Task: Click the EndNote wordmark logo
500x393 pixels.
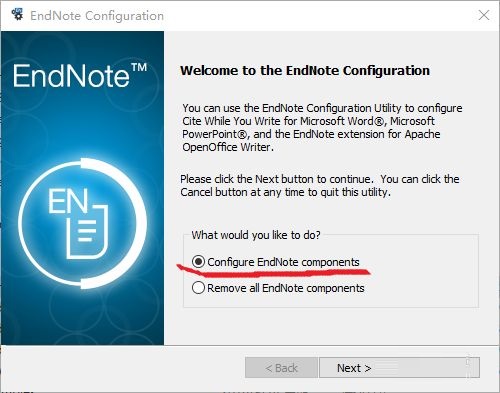Action: click(80, 76)
